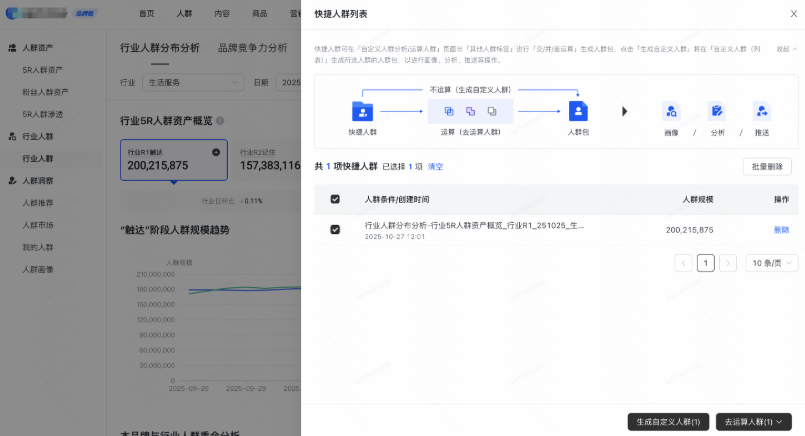Viewport: 805px width, 436px height.
Task: Open 内容 in the top navigation
Action: pyautogui.click(x=222, y=13)
